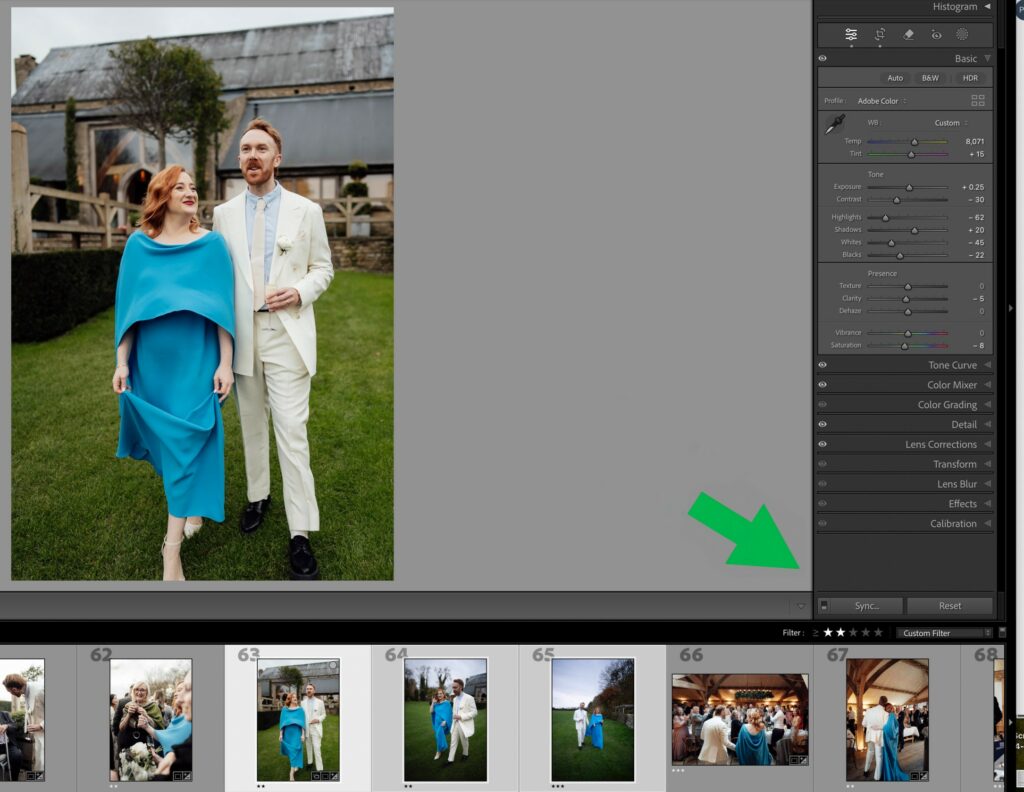
Task: Enable HDR editing mode
Action: [x=969, y=77]
